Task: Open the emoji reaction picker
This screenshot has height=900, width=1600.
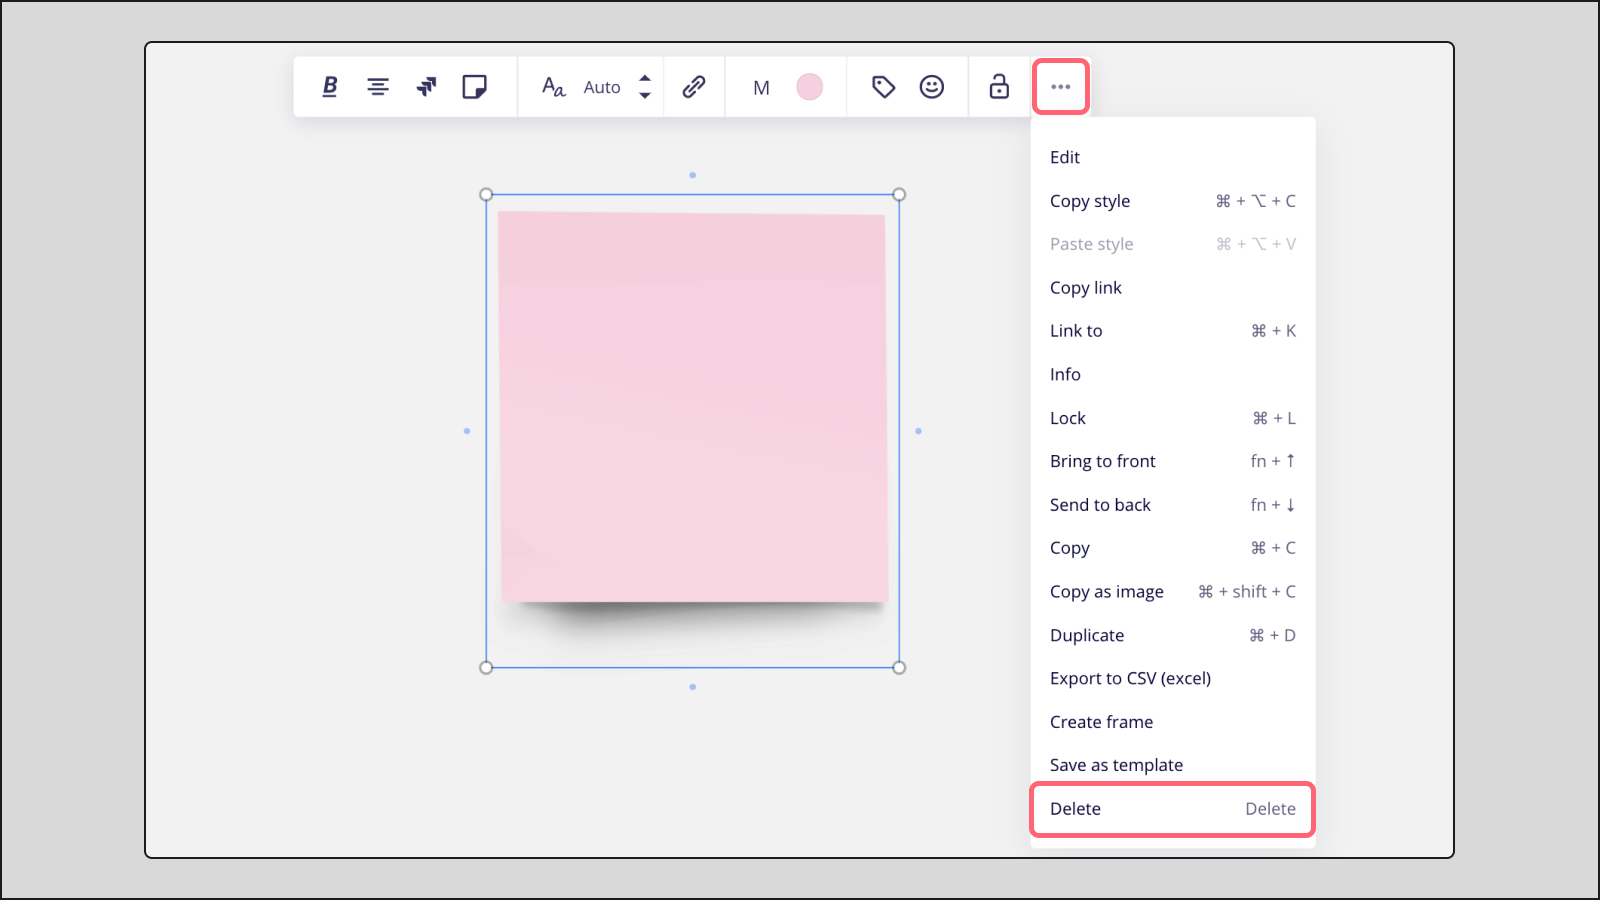Action: tap(932, 87)
